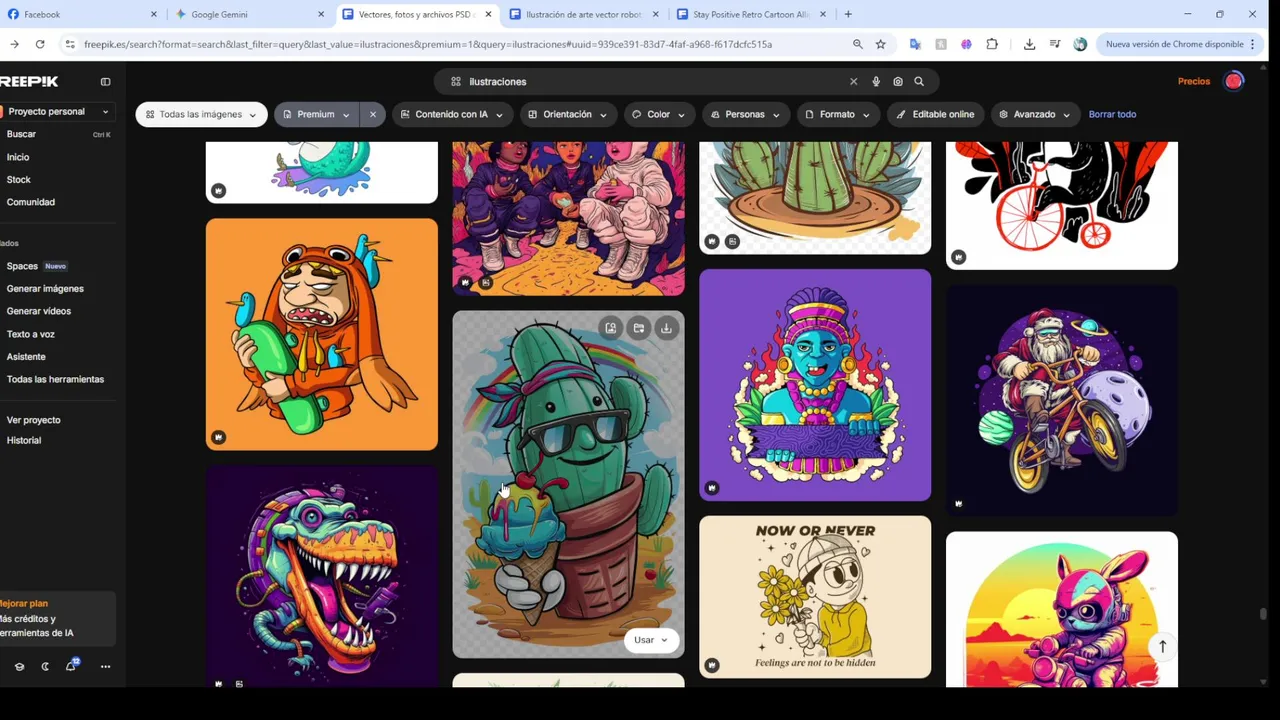Find similar images for cactus illustration
Viewport: 1280px width, 720px height.
click(611, 328)
